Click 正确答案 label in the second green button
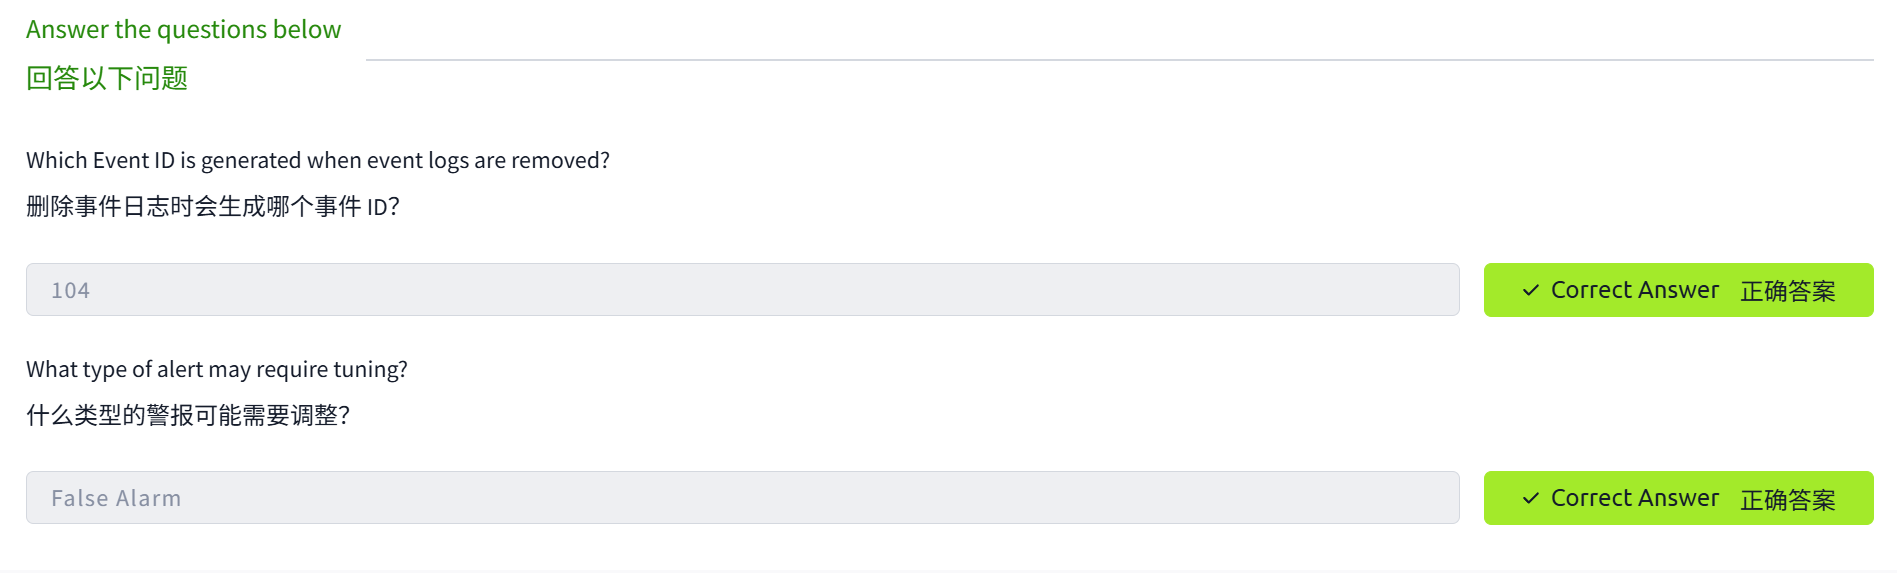The height and width of the screenshot is (573, 1897). tap(1787, 499)
